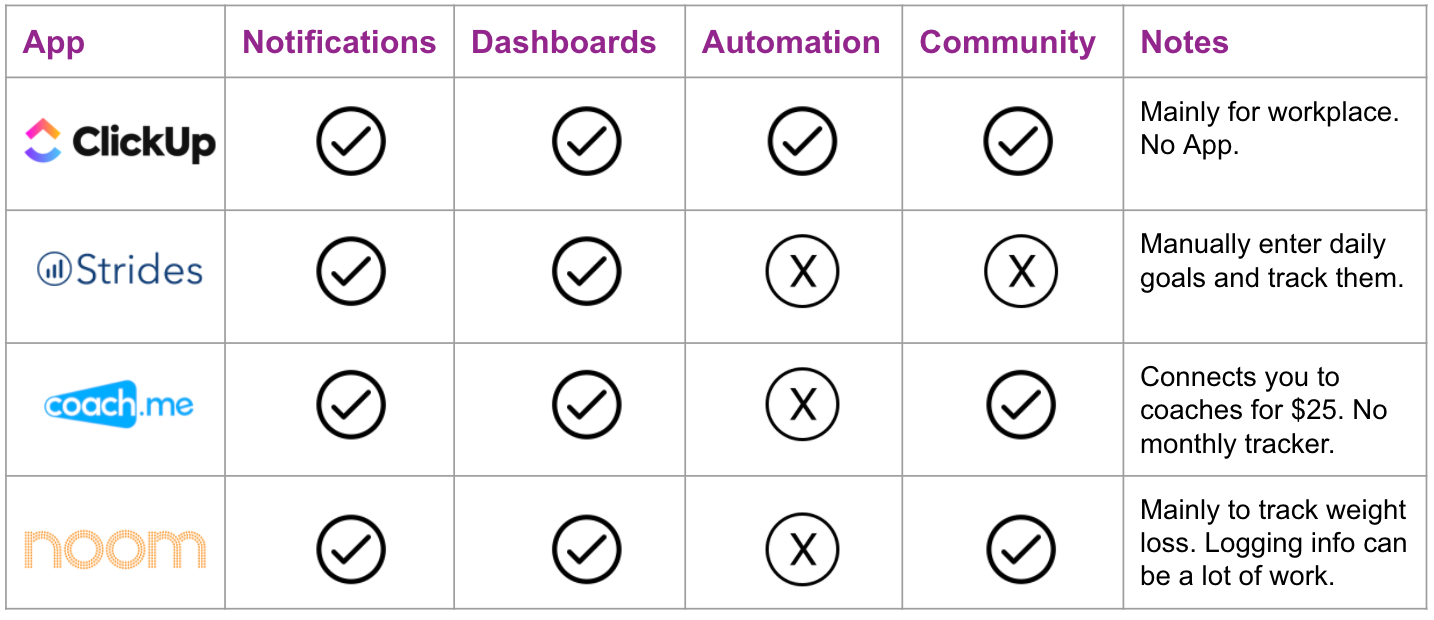Click the Strides logo
1434x620 pixels.
119,270
